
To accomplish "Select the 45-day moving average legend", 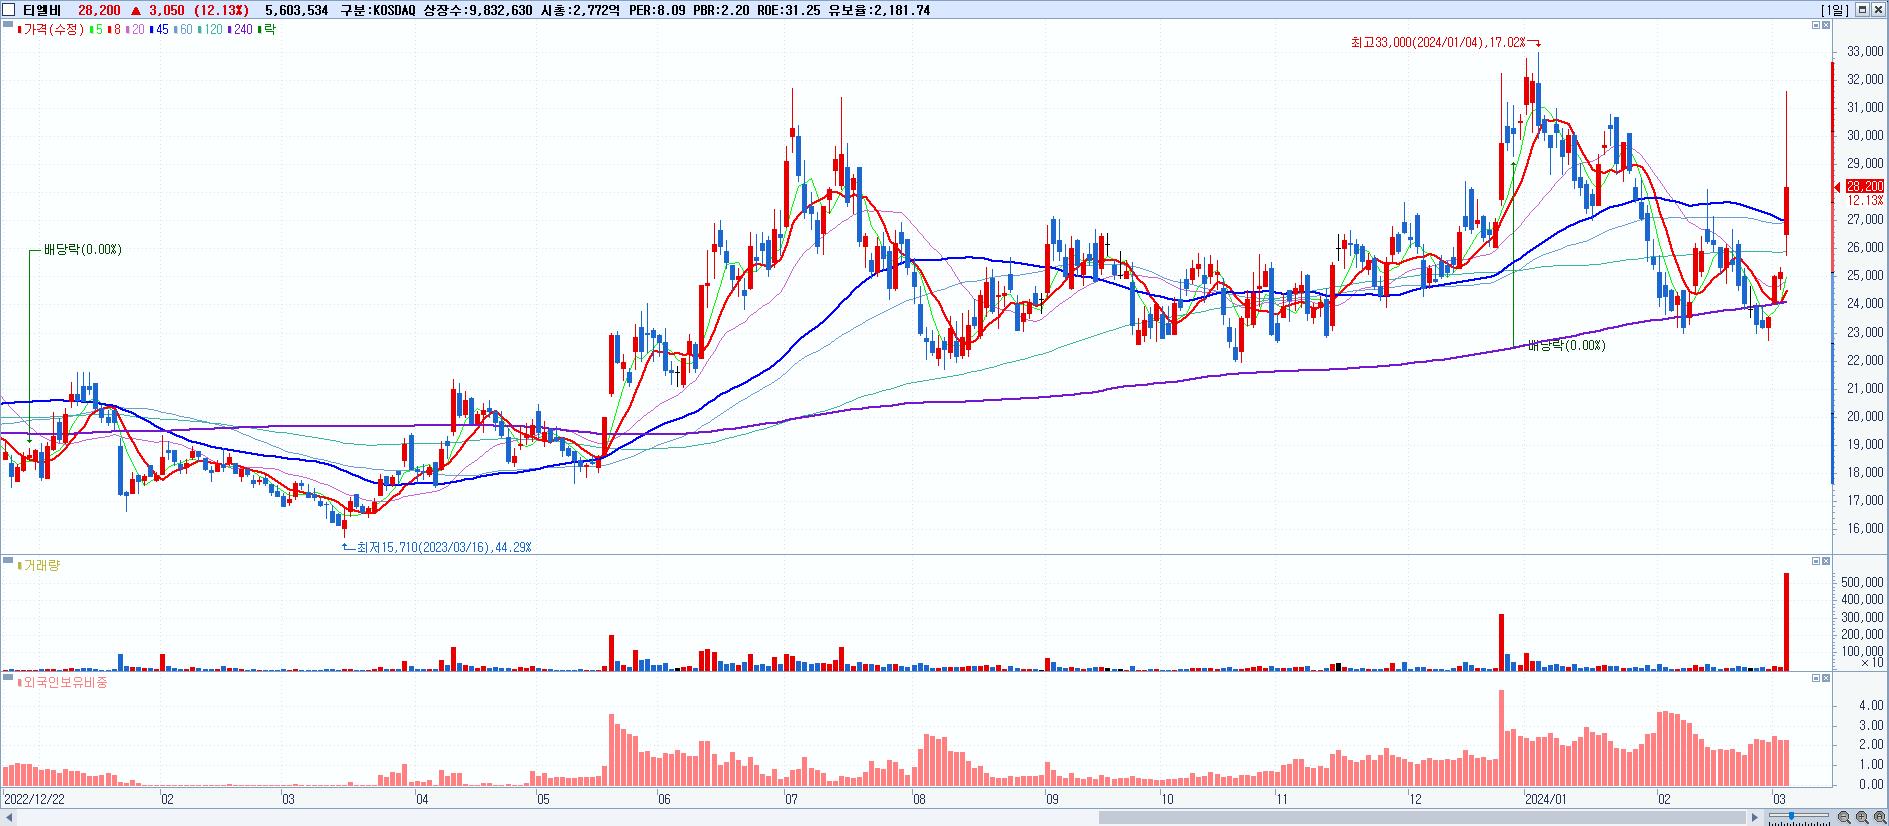I will click(159, 30).
